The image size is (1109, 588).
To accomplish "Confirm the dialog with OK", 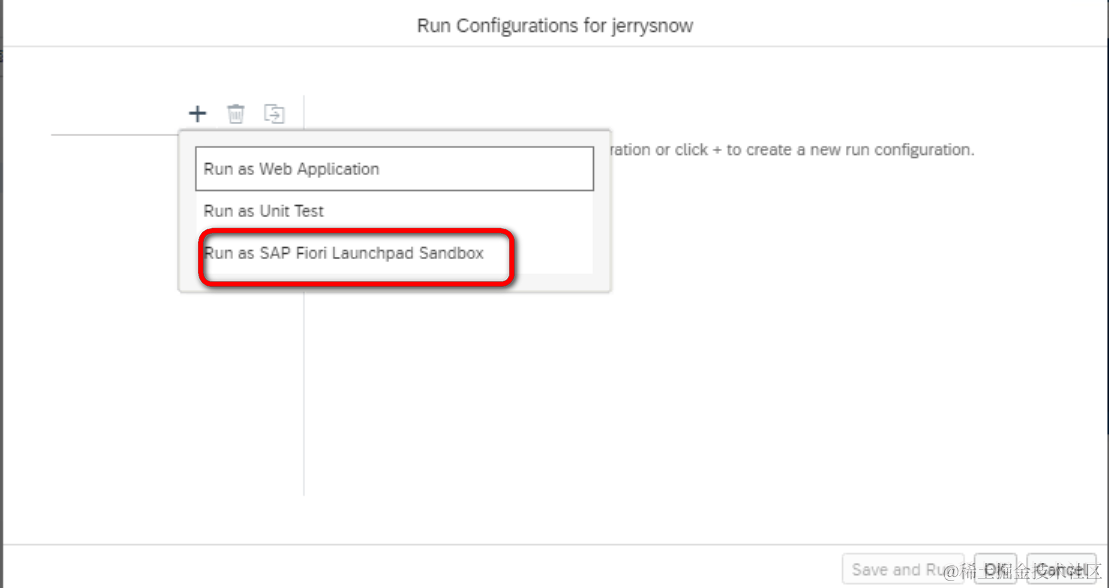I will [x=994, y=569].
